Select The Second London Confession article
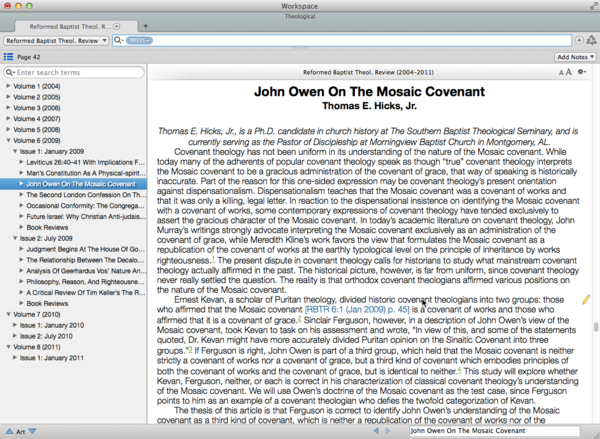Screen dimensions: 600x439 86,195
